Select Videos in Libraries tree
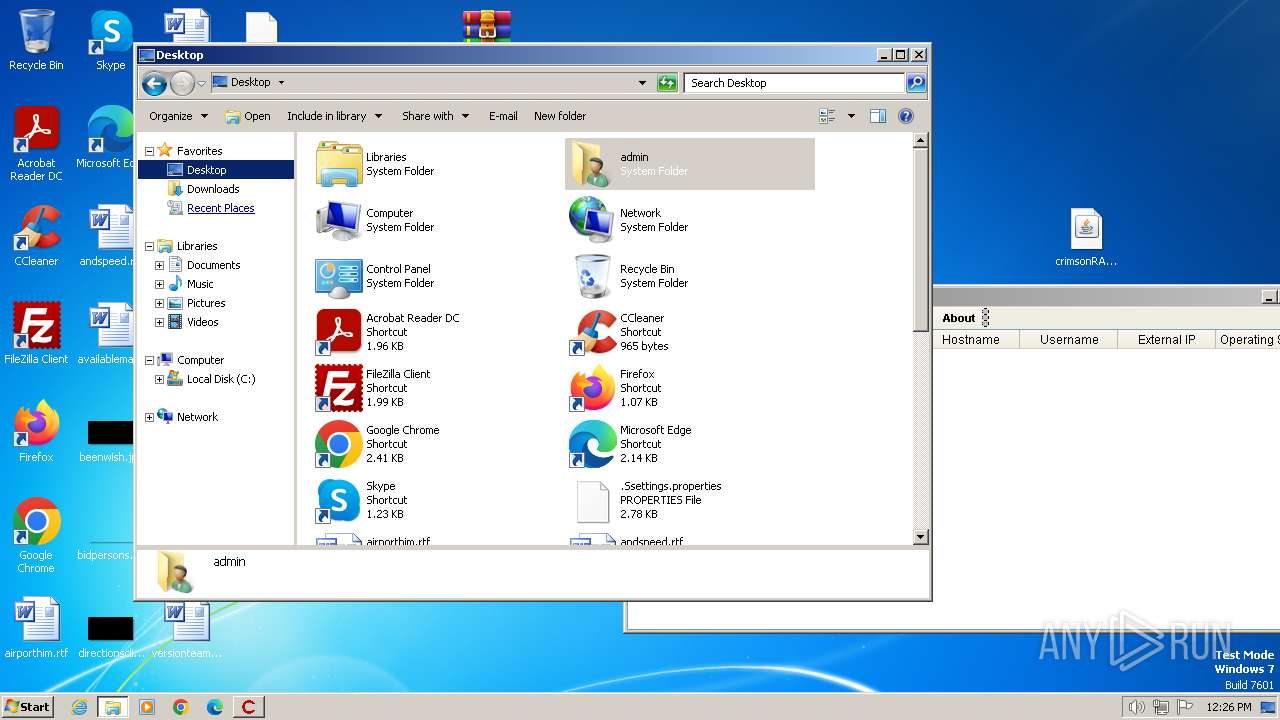1280x720 pixels. pos(202,322)
